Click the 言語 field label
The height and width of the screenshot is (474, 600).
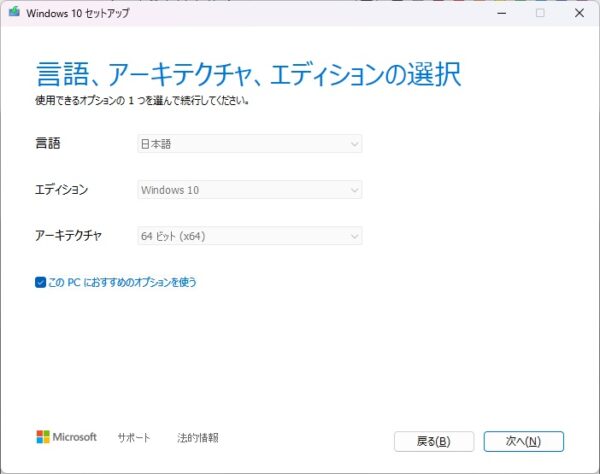pos(48,143)
